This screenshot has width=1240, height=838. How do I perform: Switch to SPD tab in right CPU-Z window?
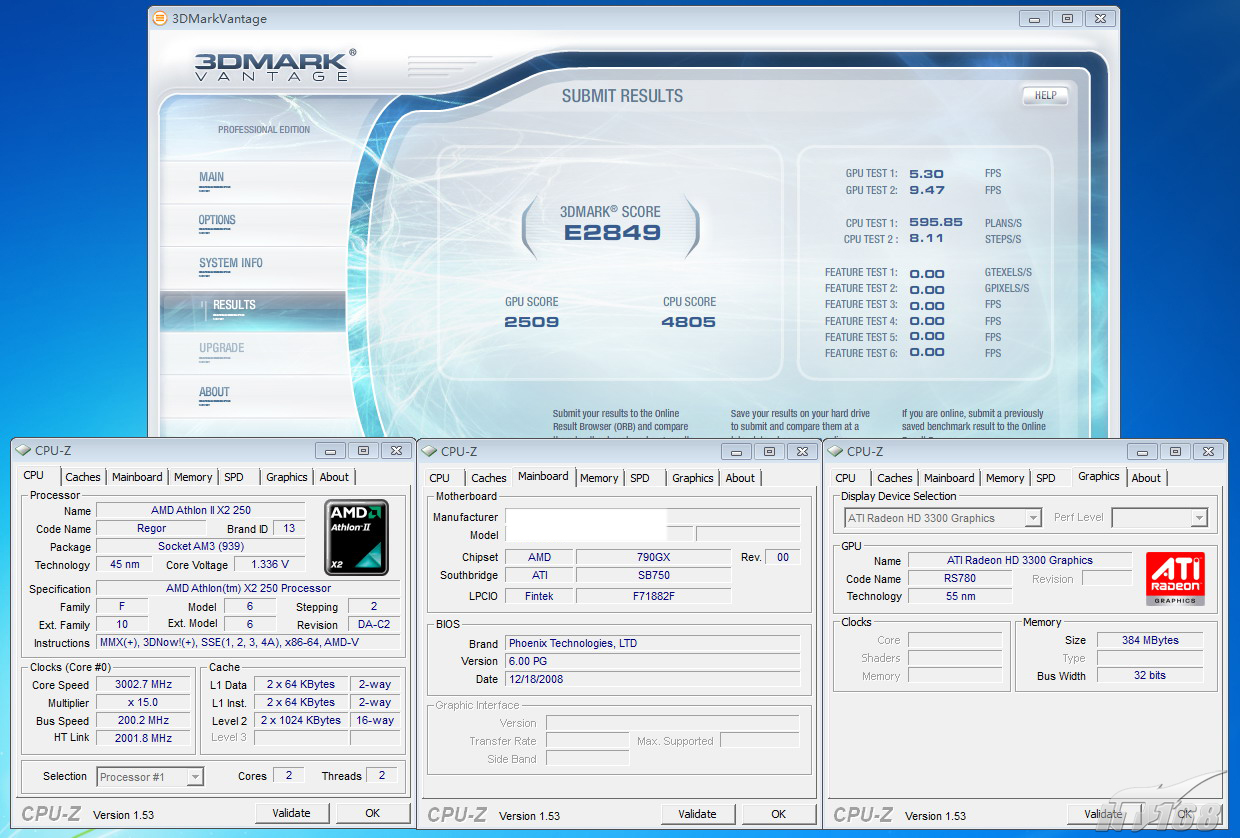pos(1046,478)
